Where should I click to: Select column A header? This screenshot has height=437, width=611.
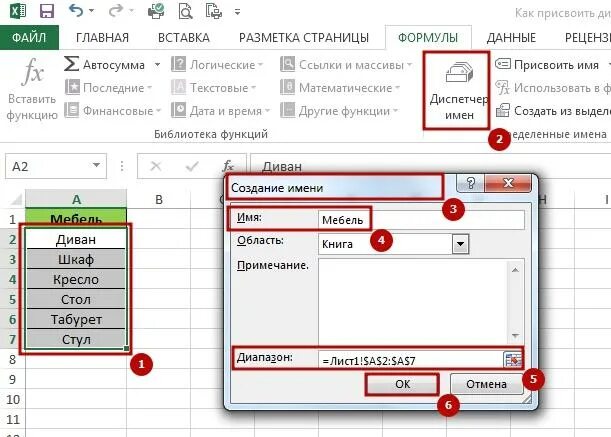pyautogui.click(x=76, y=199)
